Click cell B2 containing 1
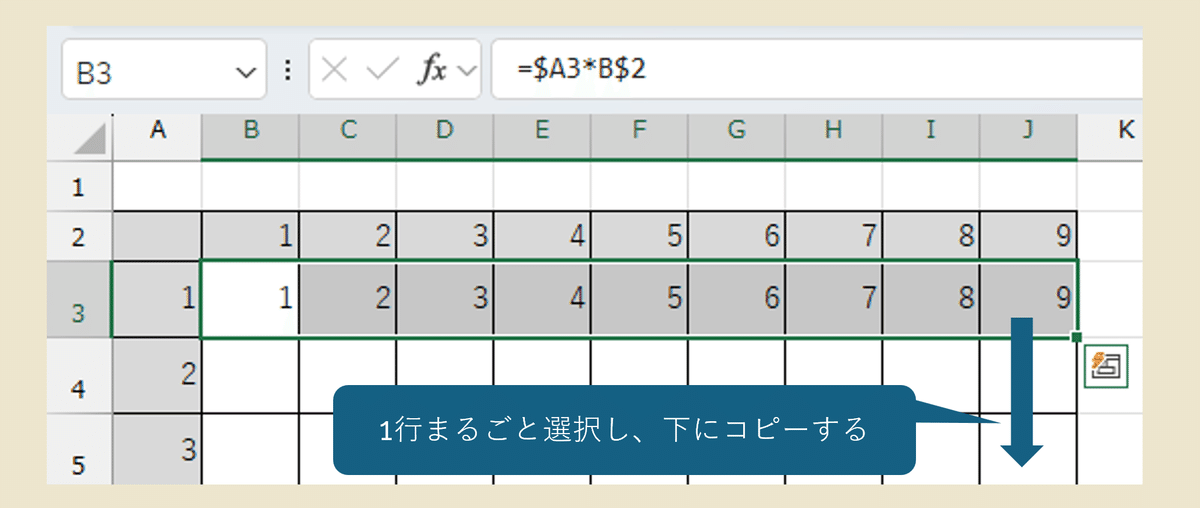 pos(250,236)
